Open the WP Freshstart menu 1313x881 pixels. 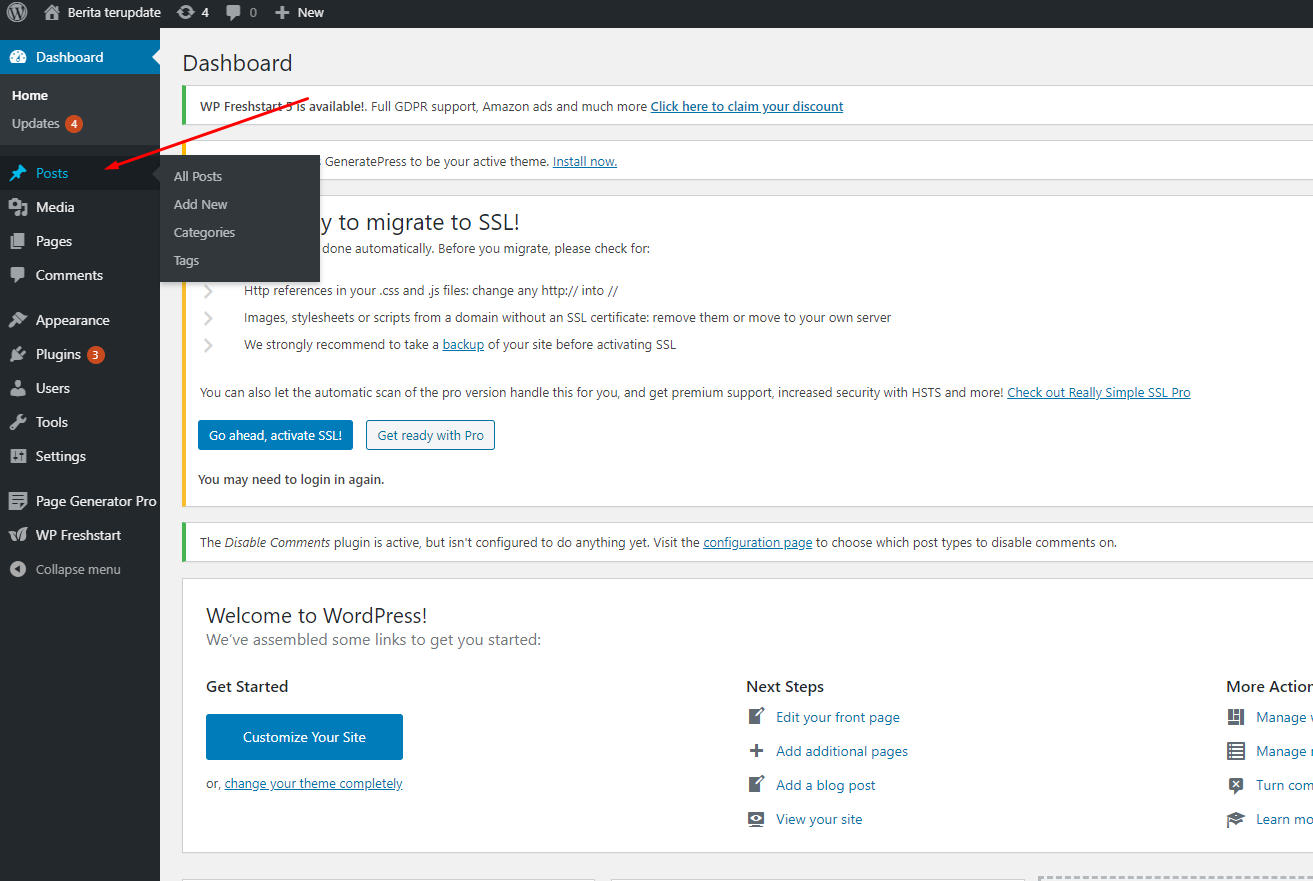click(78, 535)
